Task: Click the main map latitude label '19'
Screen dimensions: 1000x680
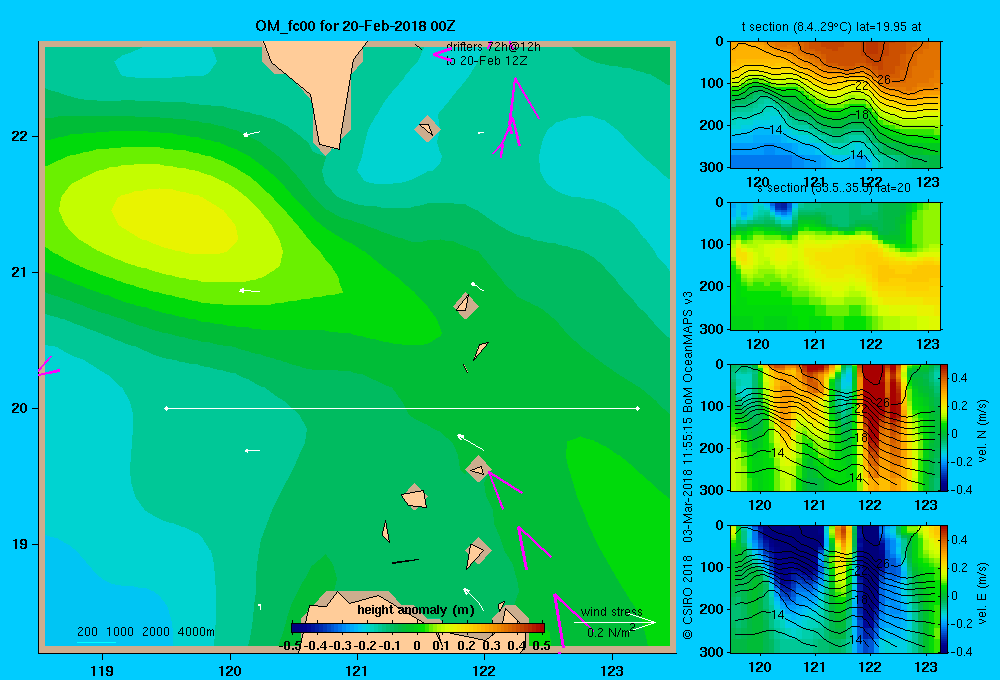Action: click(x=19, y=544)
